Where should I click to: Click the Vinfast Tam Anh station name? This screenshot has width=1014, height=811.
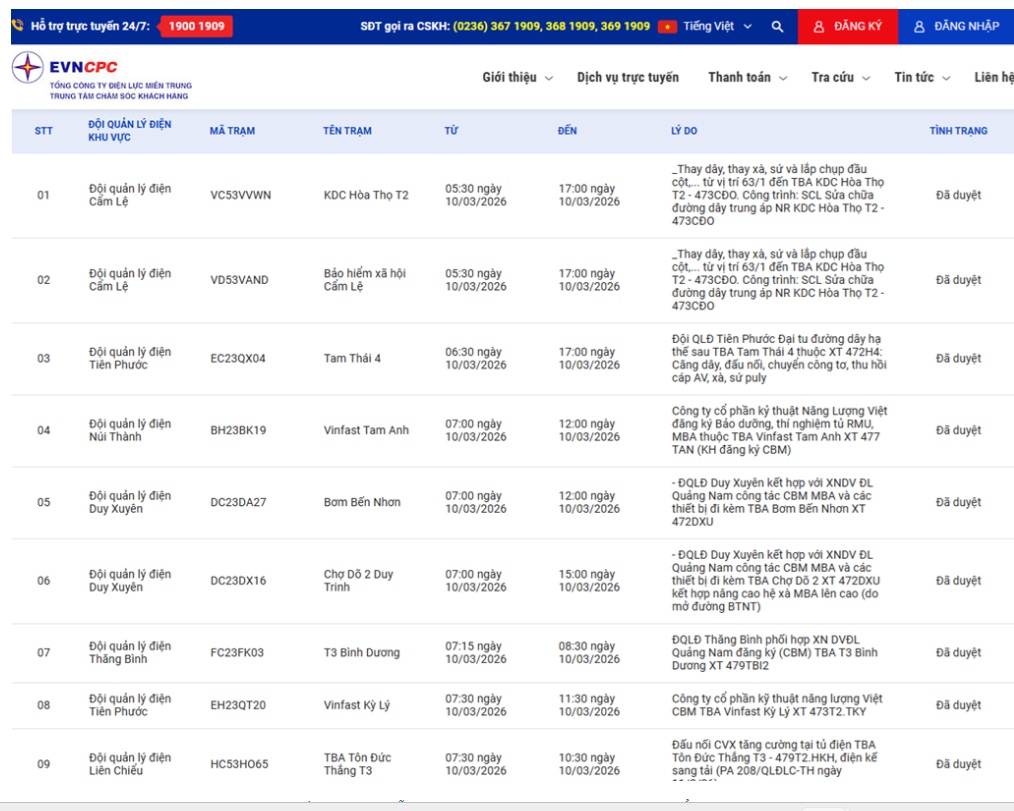(x=366, y=431)
